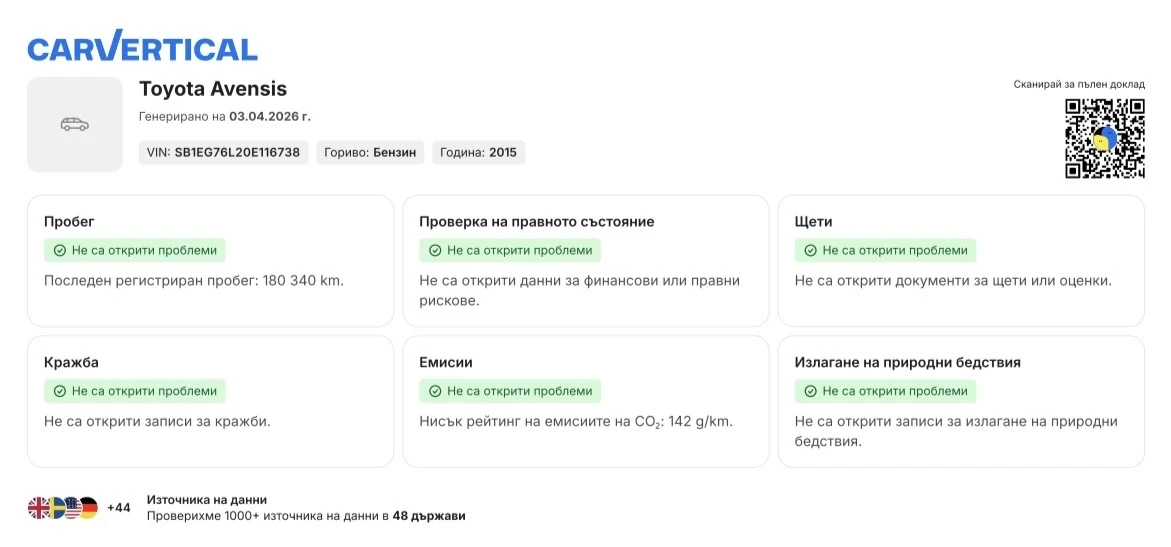Click the generated date 03.04.2026 г.
Image resolution: width=1171 pixels, height=547 pixels.
tap(270, 117)
